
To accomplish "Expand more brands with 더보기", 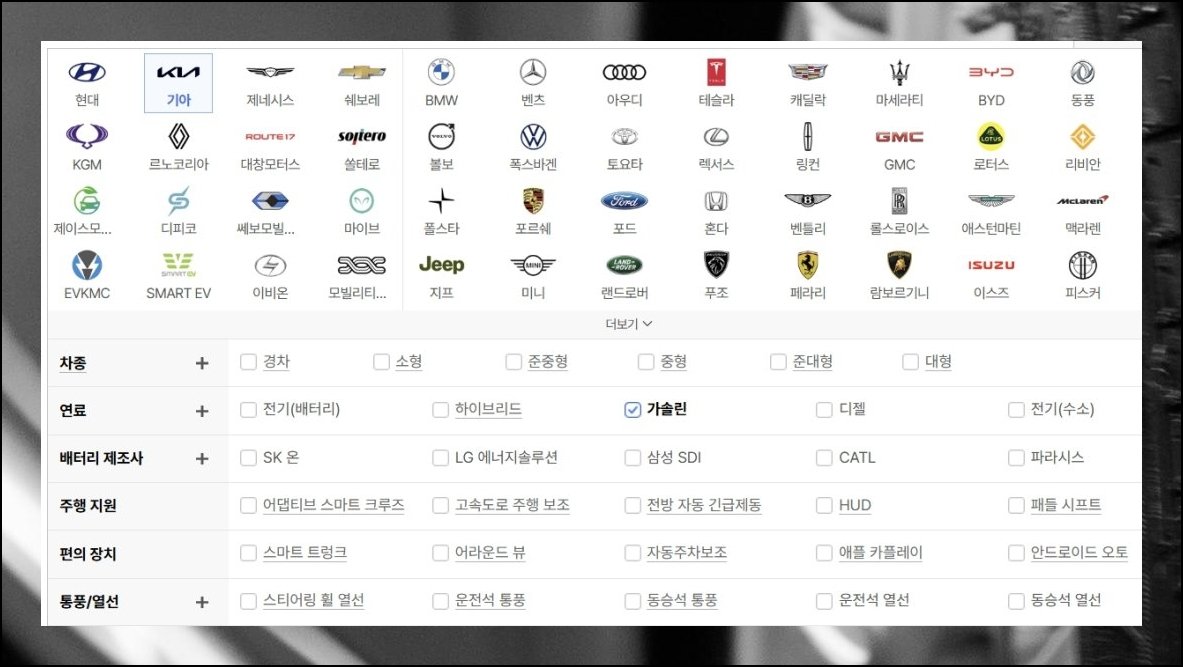I will (x=628, y=324).
